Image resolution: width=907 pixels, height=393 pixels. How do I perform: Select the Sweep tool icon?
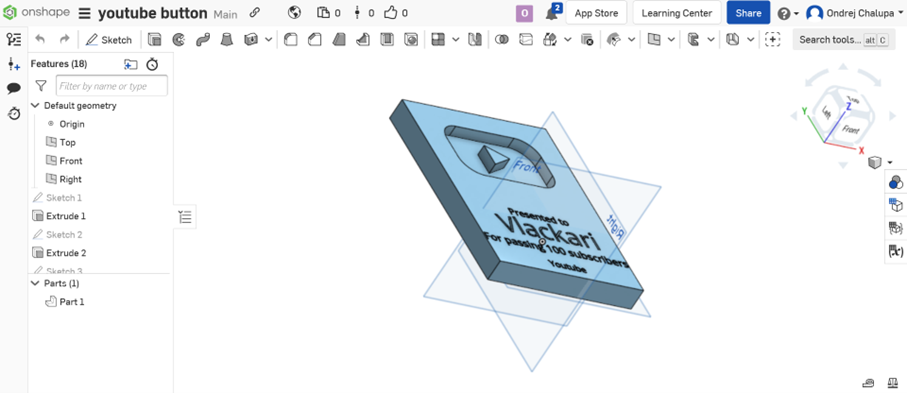pyautogui.click(x=202, y=39)
